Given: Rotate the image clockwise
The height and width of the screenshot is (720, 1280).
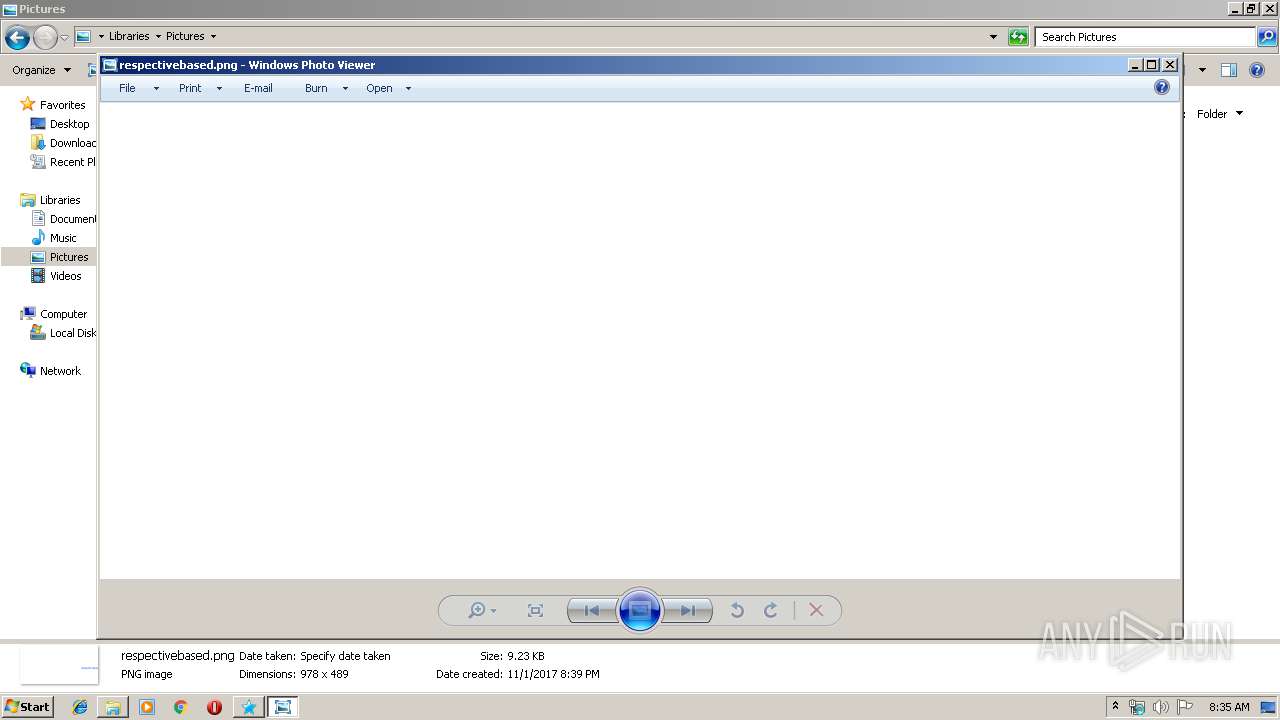Looking at the screenshot, I should coord(771,611).
